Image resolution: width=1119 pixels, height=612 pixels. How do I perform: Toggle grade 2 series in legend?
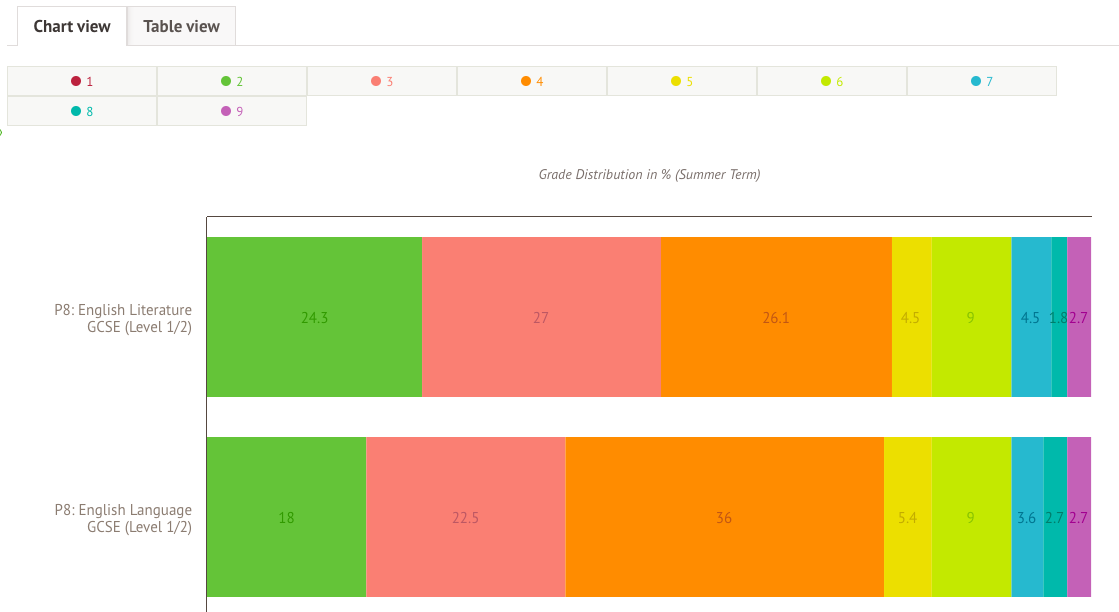tap(232, 81)
